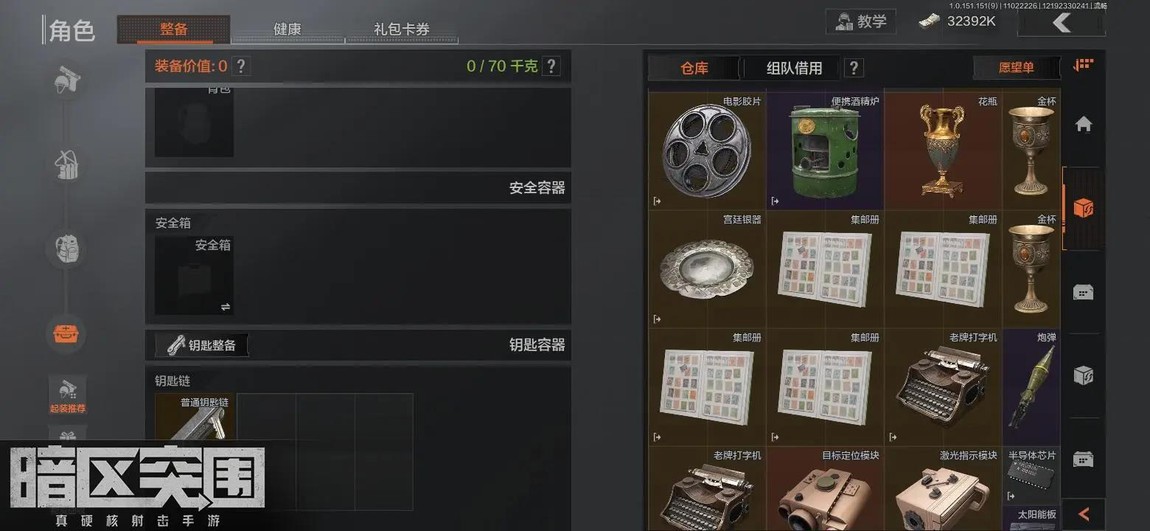Click the question mark next to 装备价值
Viewport: 1150px width, 531px height.
pos(240,66)
